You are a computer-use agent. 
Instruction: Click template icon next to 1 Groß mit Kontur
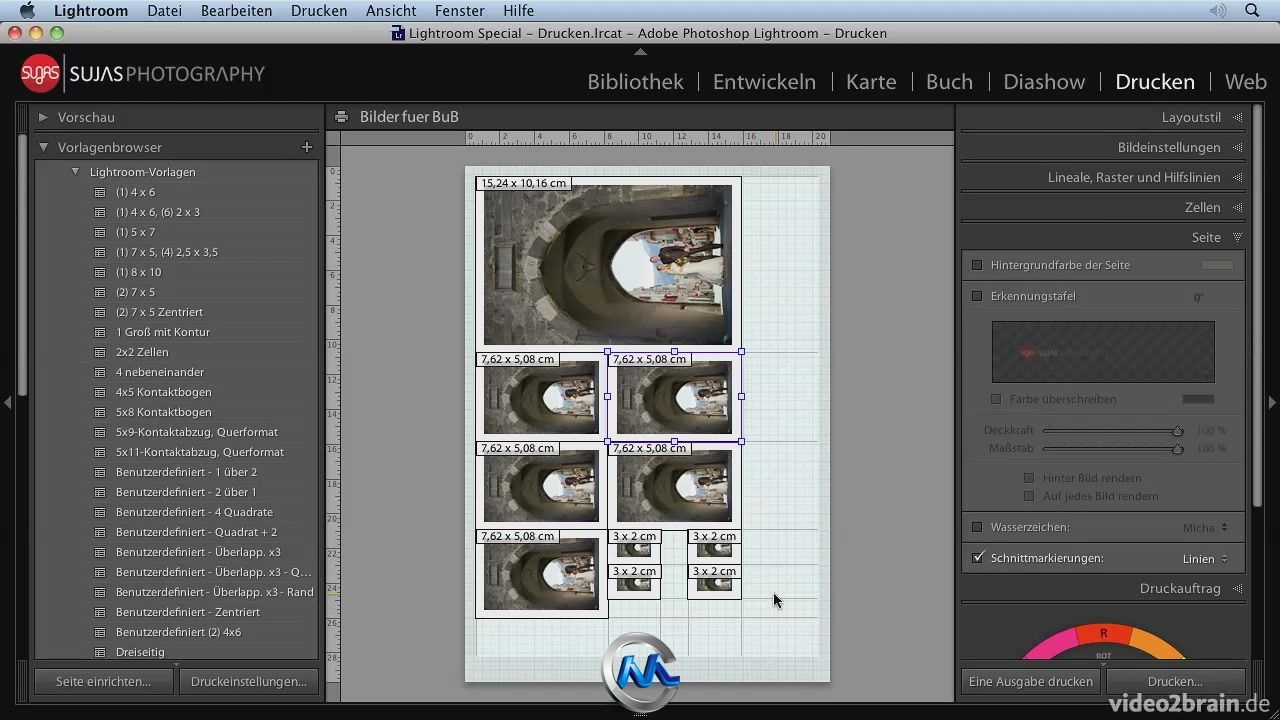pos(100,332)
